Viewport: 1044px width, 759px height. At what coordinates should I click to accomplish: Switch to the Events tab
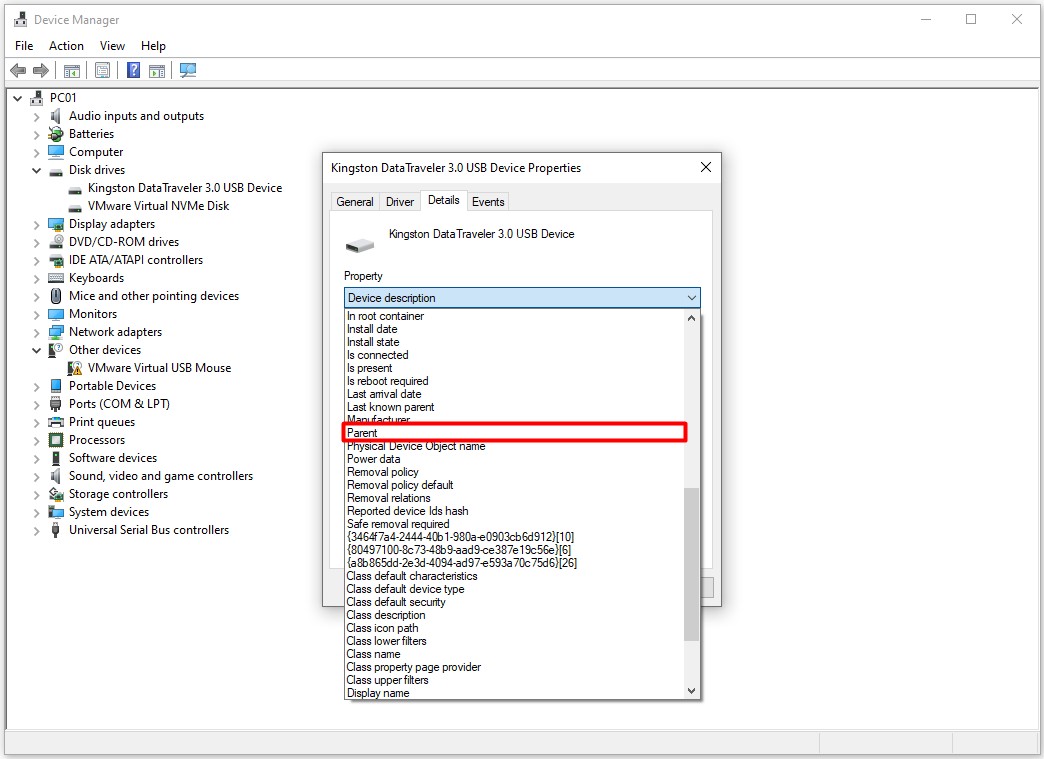488,202
